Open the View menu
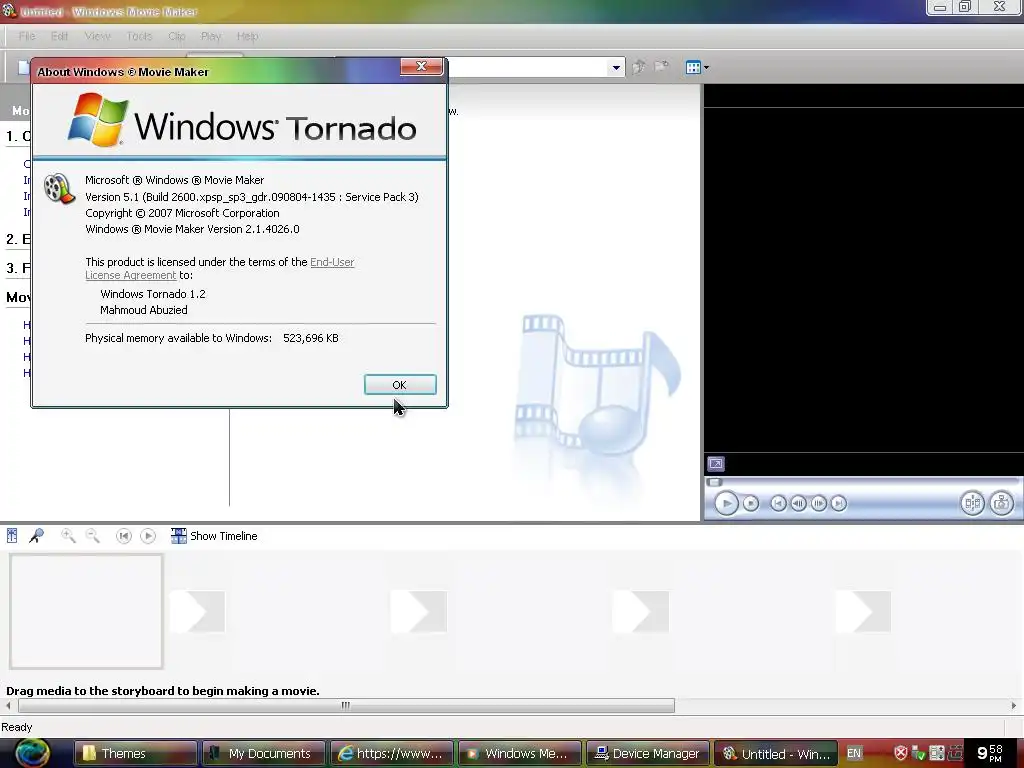This screenshot has height=768, width=1024. (97, 36)
